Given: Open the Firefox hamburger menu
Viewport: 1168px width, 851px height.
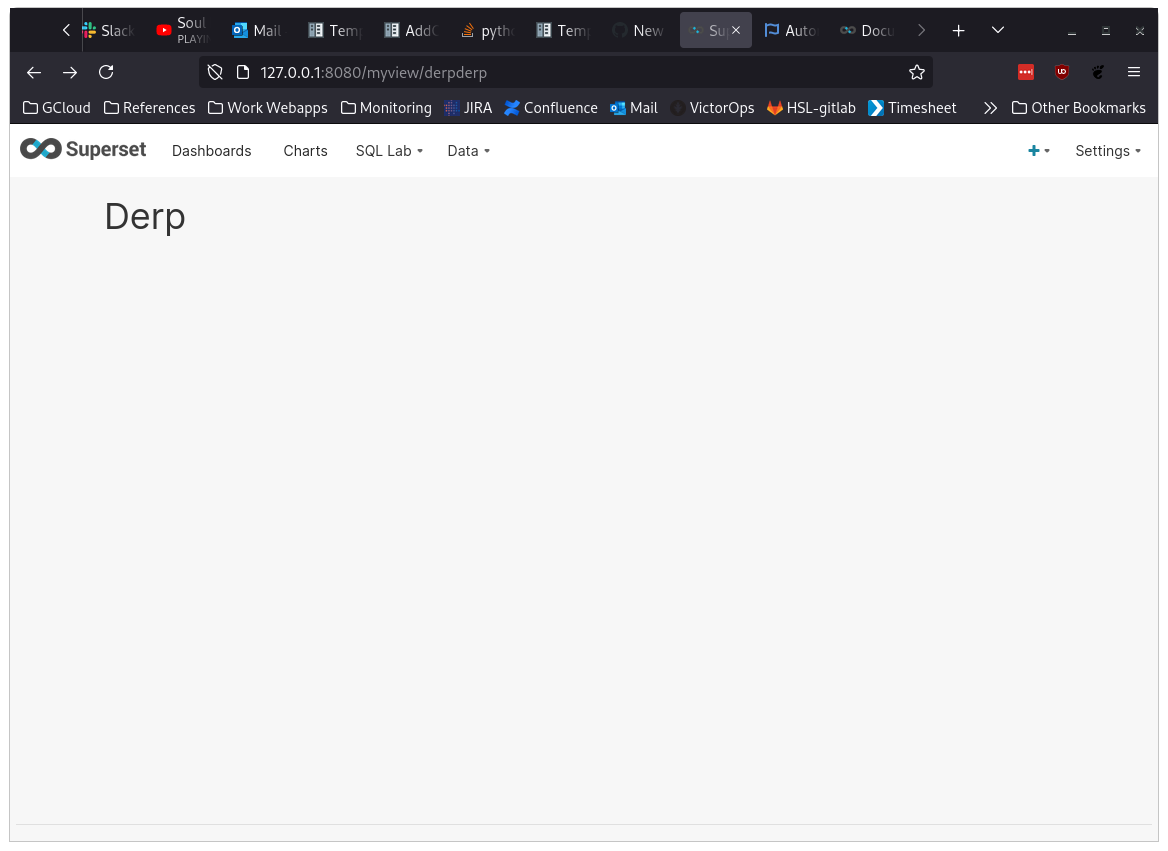Looking at the screenshot, I should tap(1134, 72).
